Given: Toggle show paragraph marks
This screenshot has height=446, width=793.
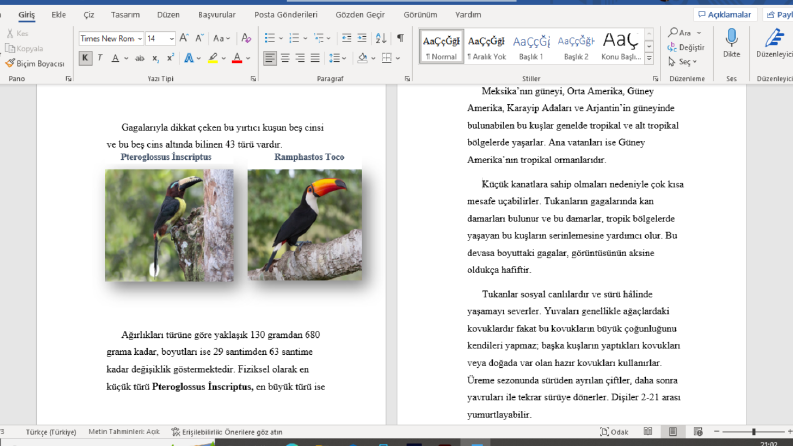Looking at the screenshot, I should (x=400, y=38).
